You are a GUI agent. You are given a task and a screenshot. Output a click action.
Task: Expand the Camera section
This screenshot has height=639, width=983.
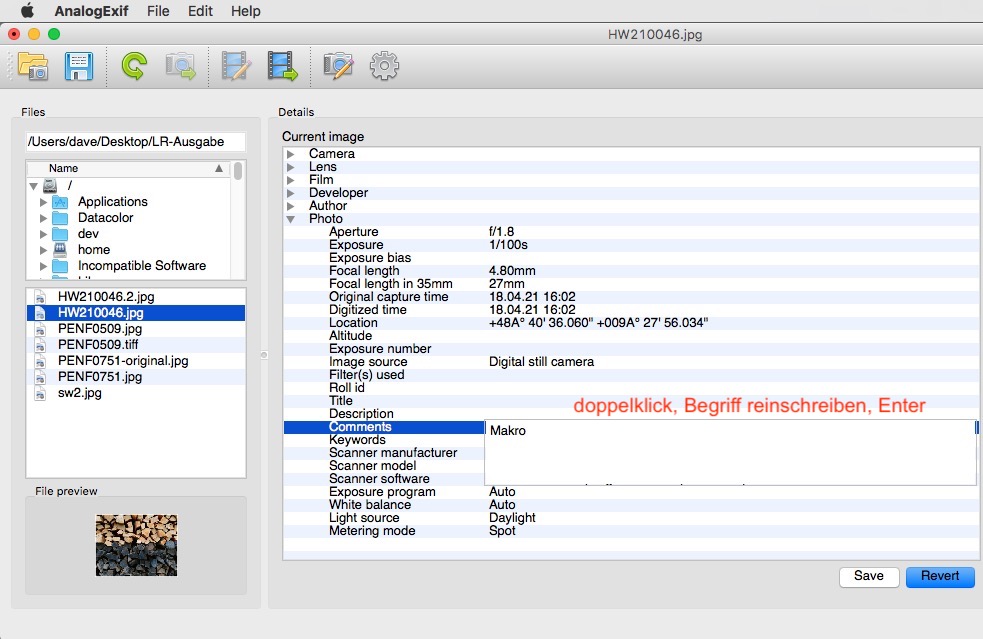coord(291,154)
